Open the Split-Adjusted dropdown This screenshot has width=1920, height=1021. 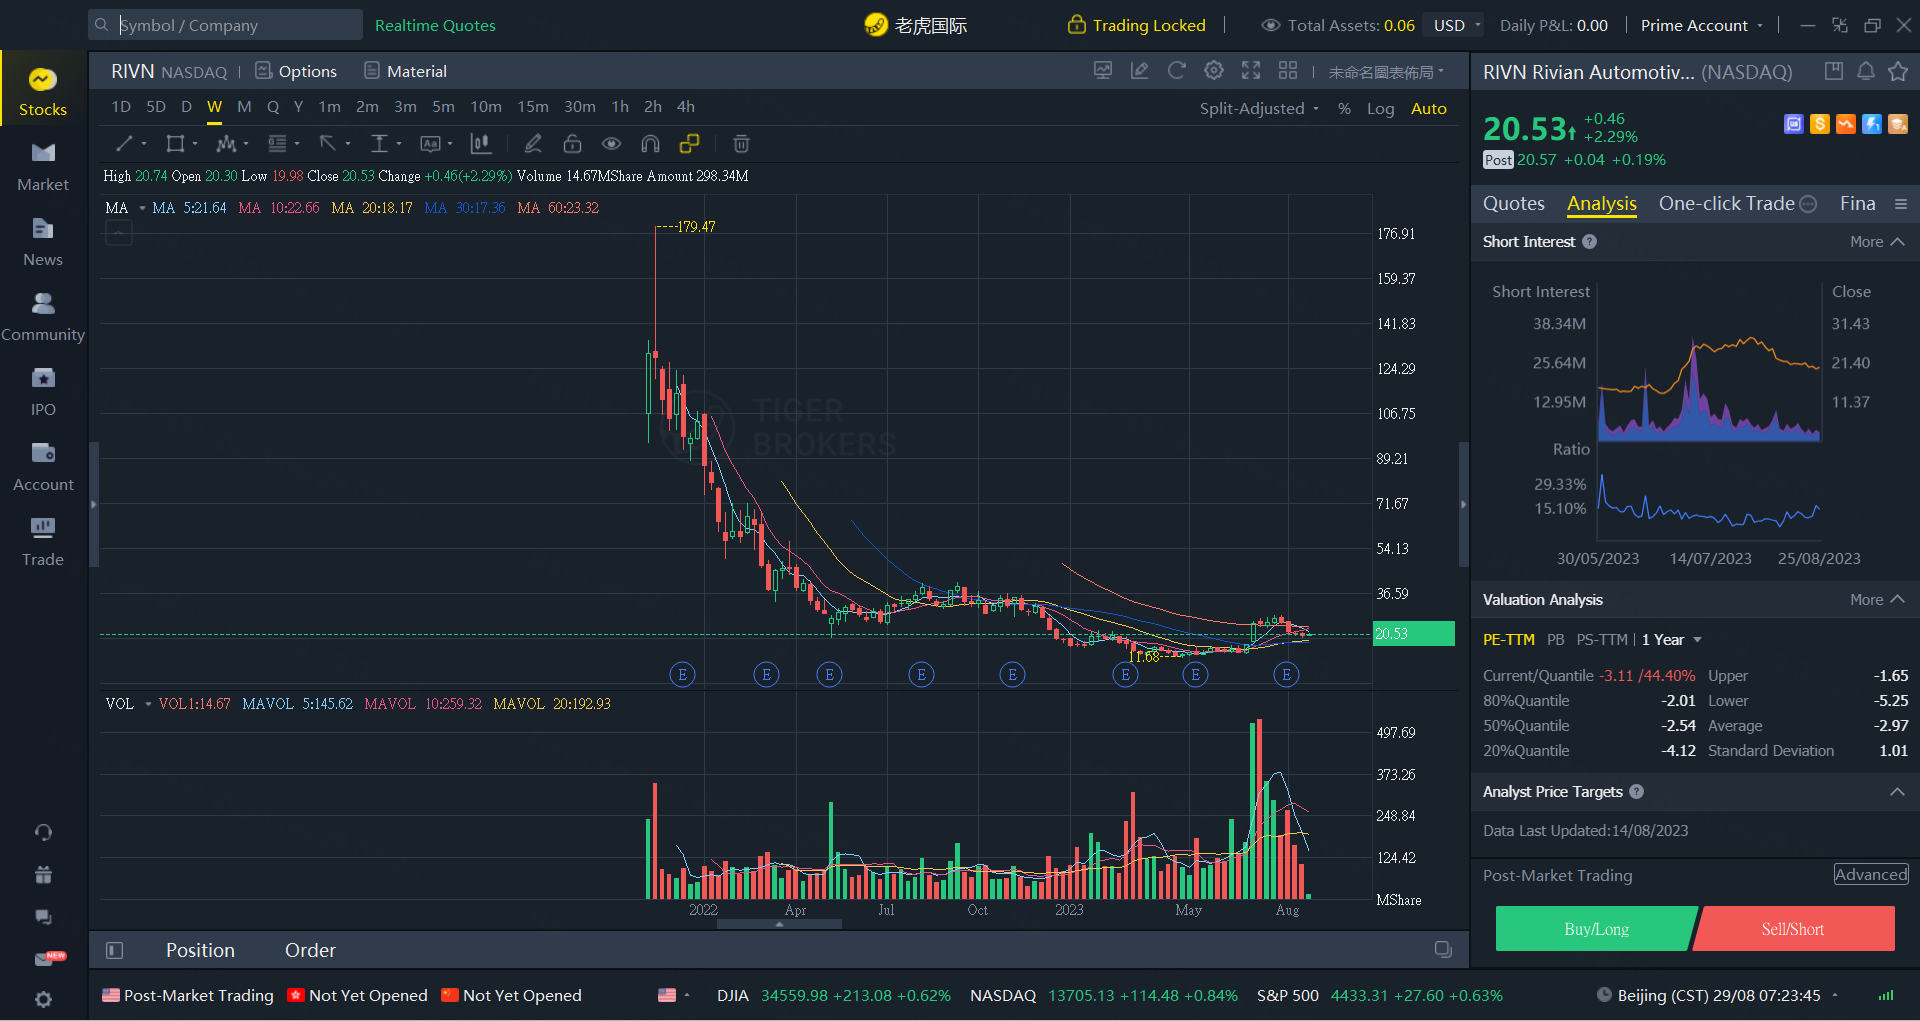tap(1259, 108)
